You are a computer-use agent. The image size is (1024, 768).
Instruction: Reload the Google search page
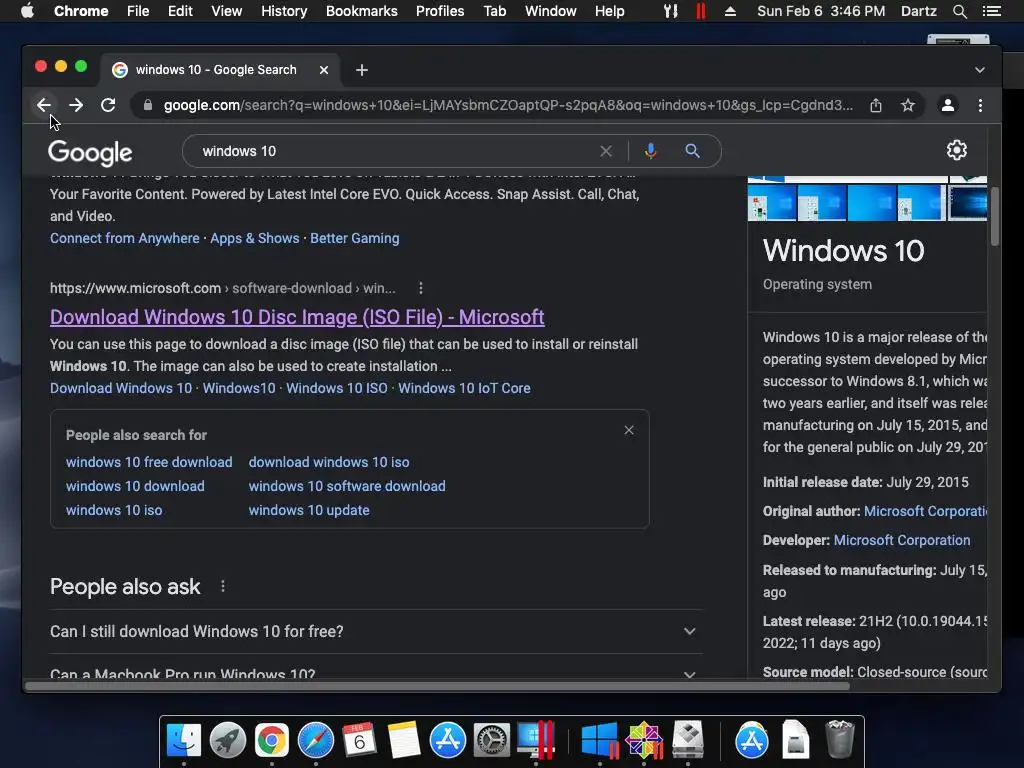tap(108, 105)
